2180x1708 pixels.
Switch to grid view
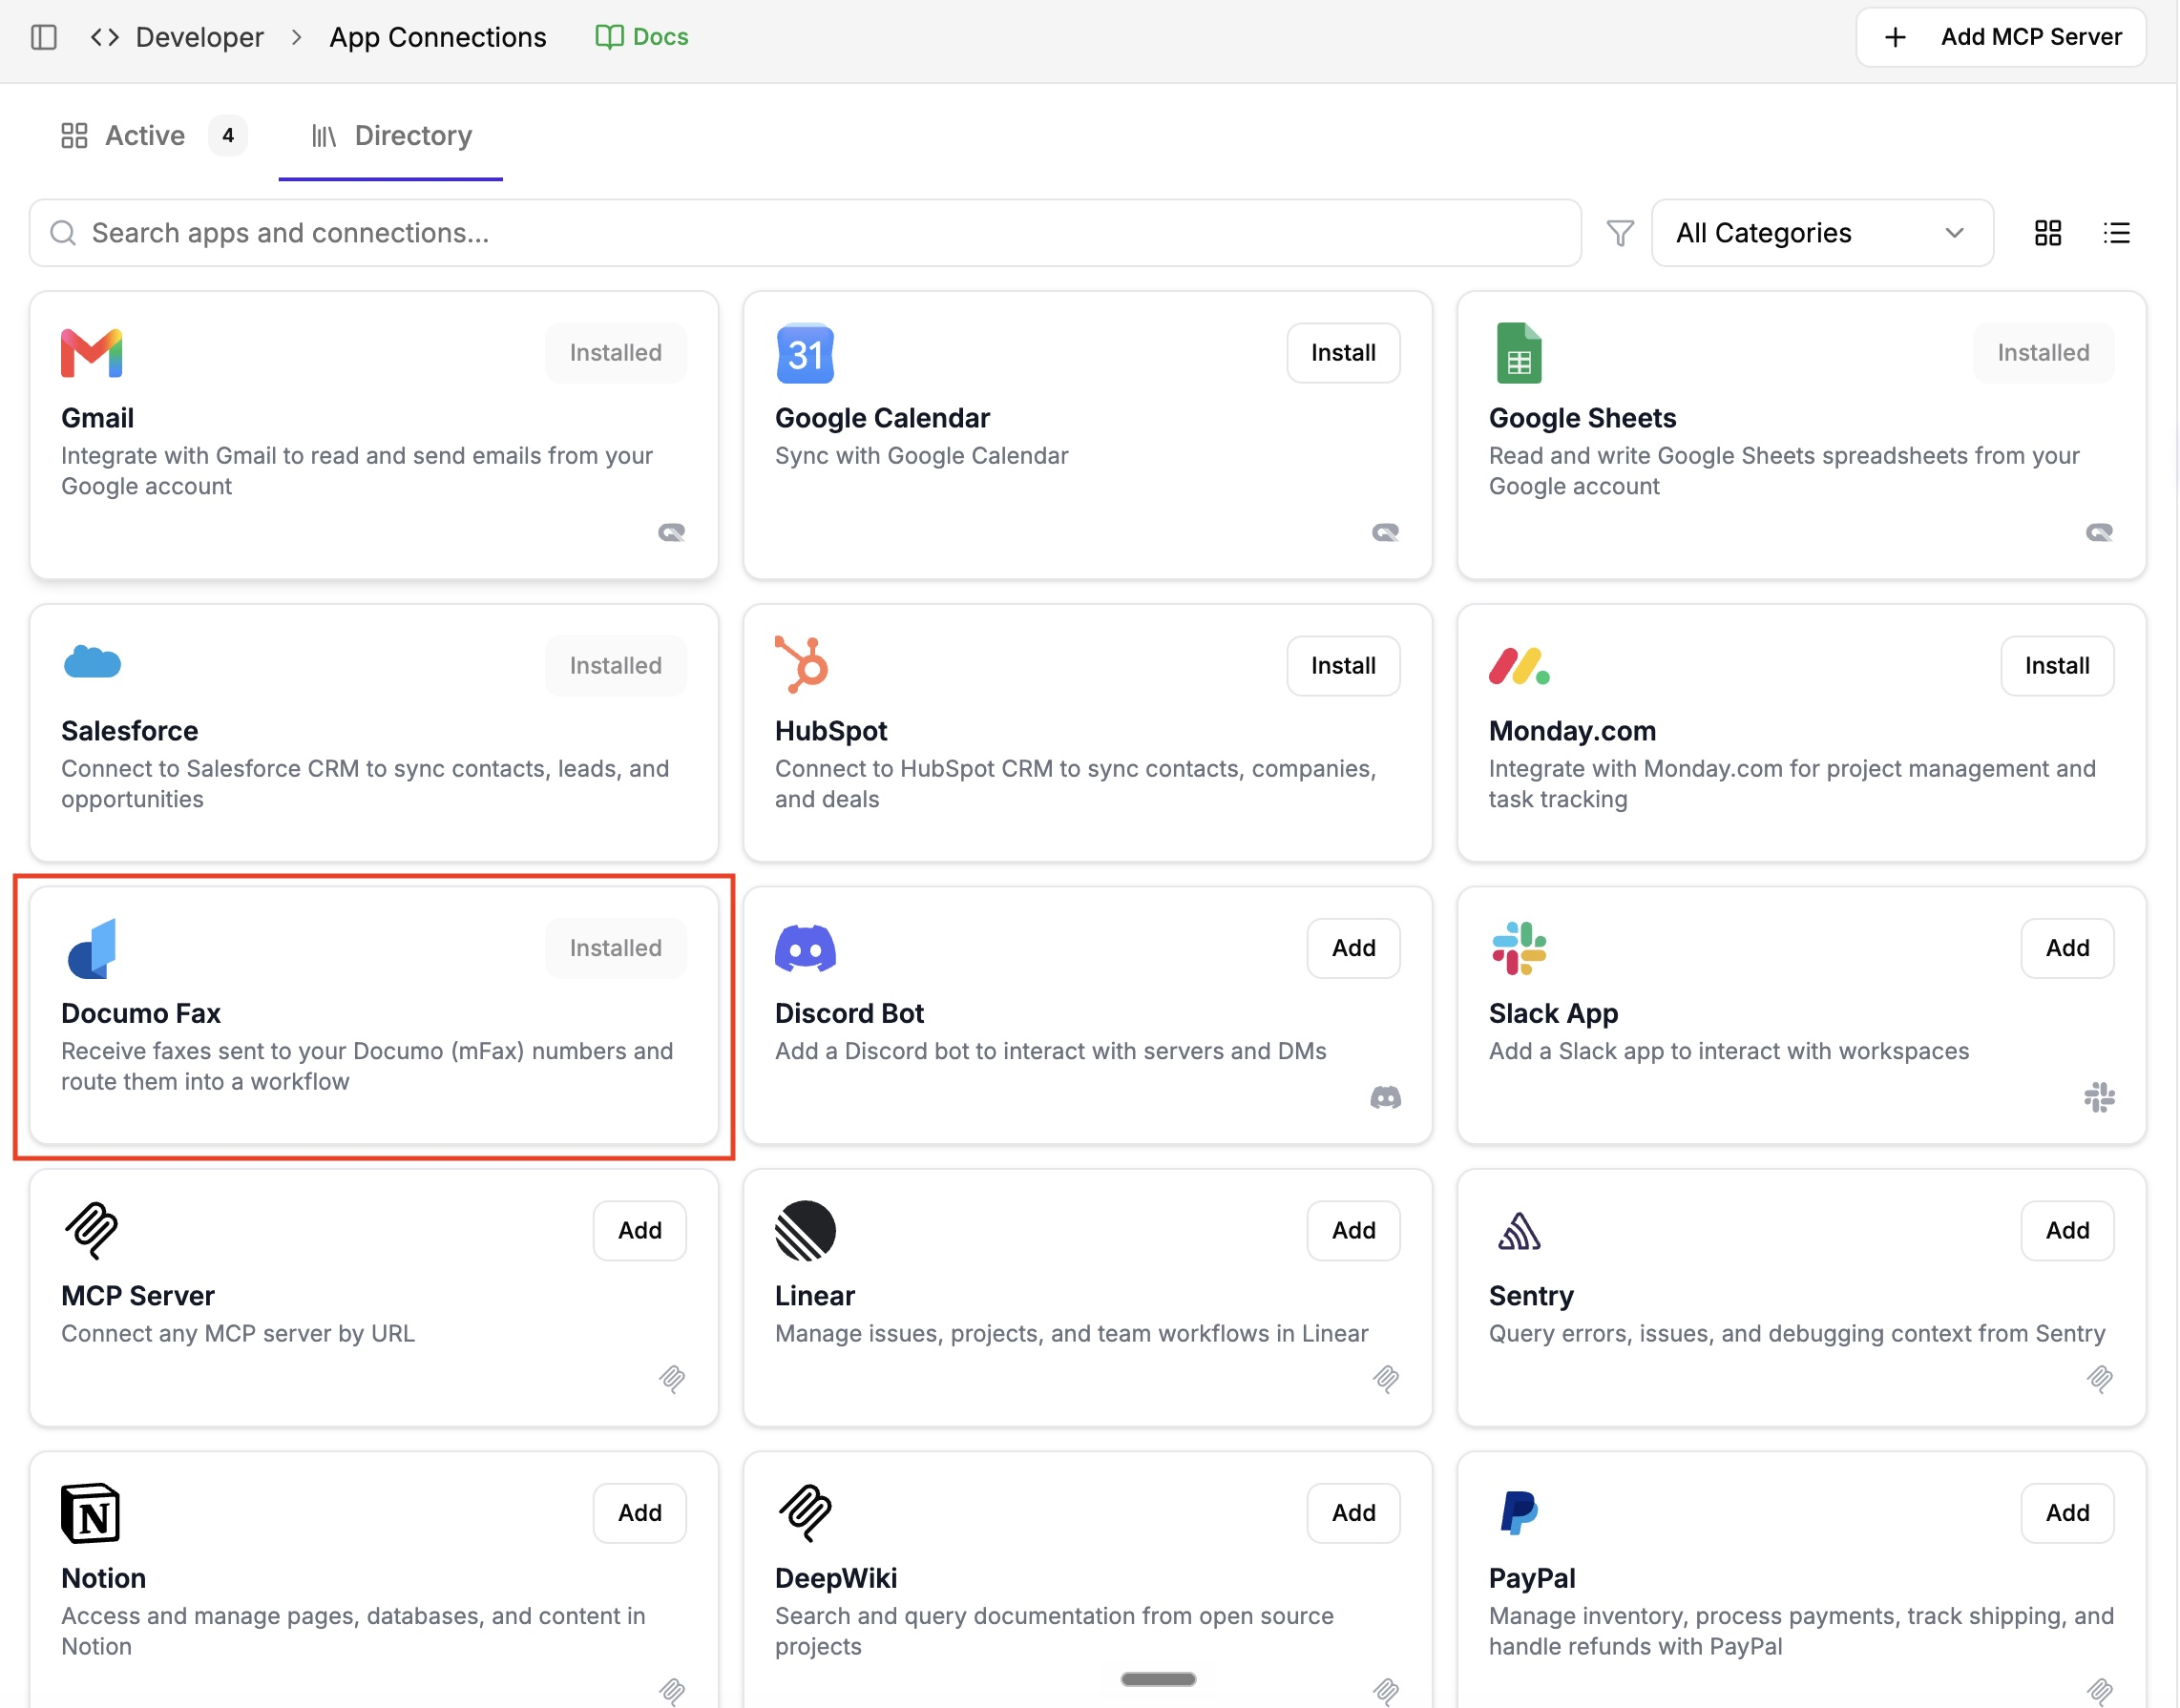tap(2048, 233)
